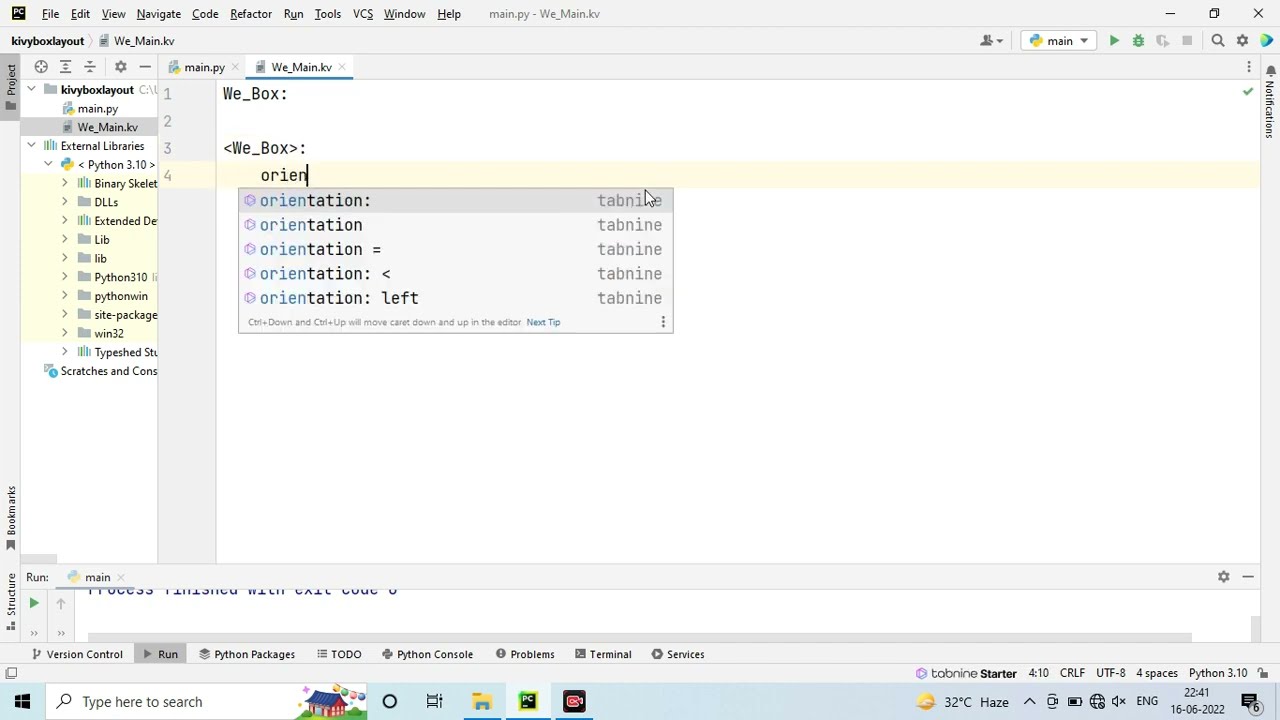The image size is (1280, 720).
Task: Open the Problems tool window tab
Action: pos(523,654)
